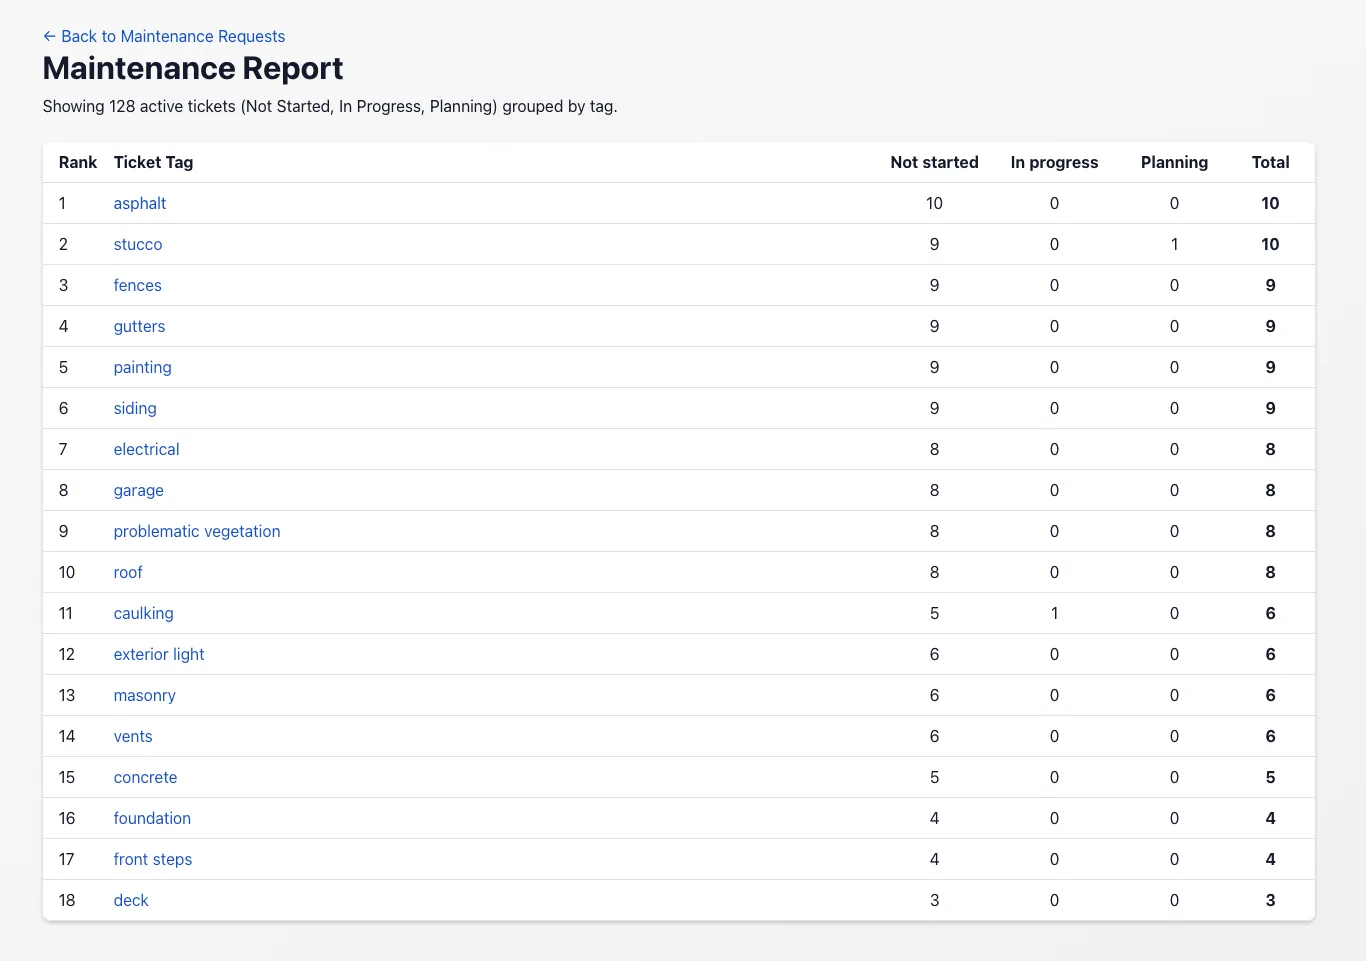1366x961 pixels.
Task: Open the deck tag link
Action: 131,900
